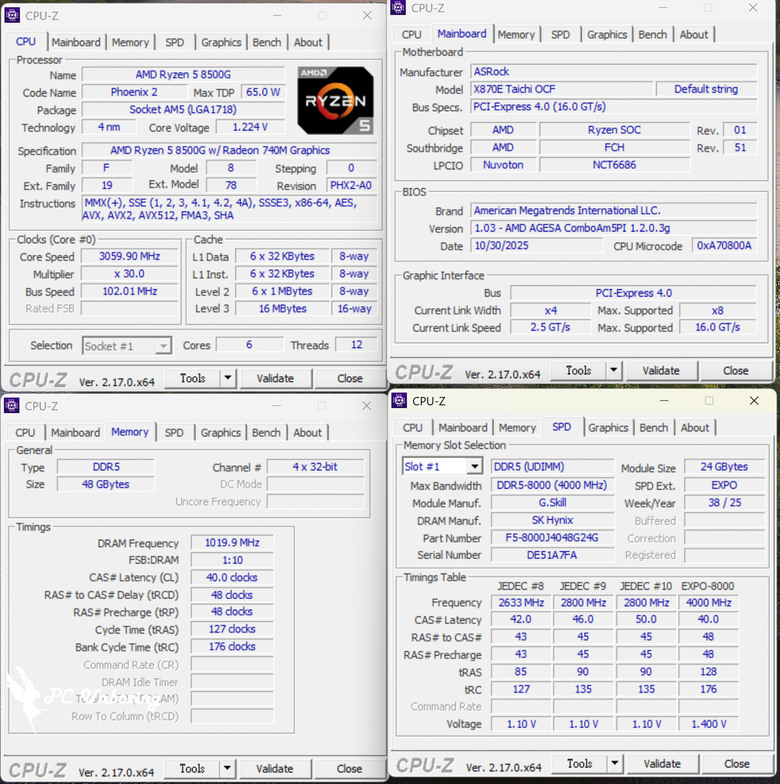Click Close button at bottom of SPD window
The image size is (780, 784).
(x=736, y=764)
